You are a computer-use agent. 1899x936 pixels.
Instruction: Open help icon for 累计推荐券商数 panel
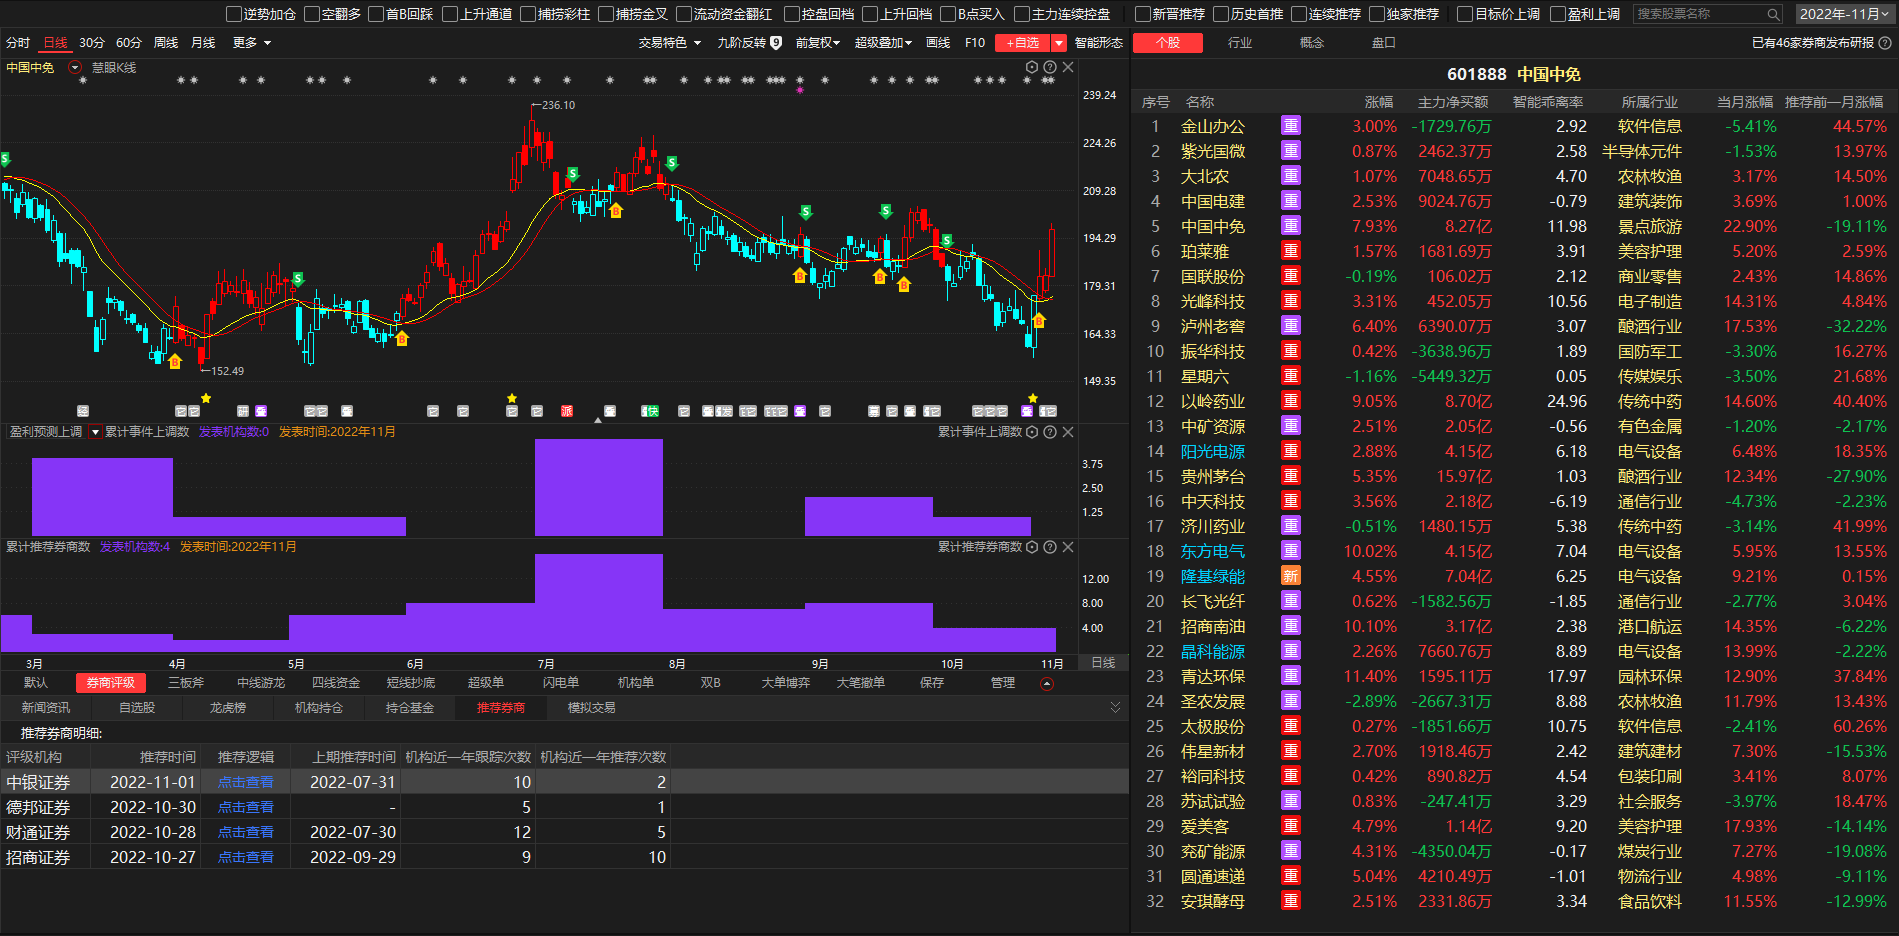pos(1050,547)
